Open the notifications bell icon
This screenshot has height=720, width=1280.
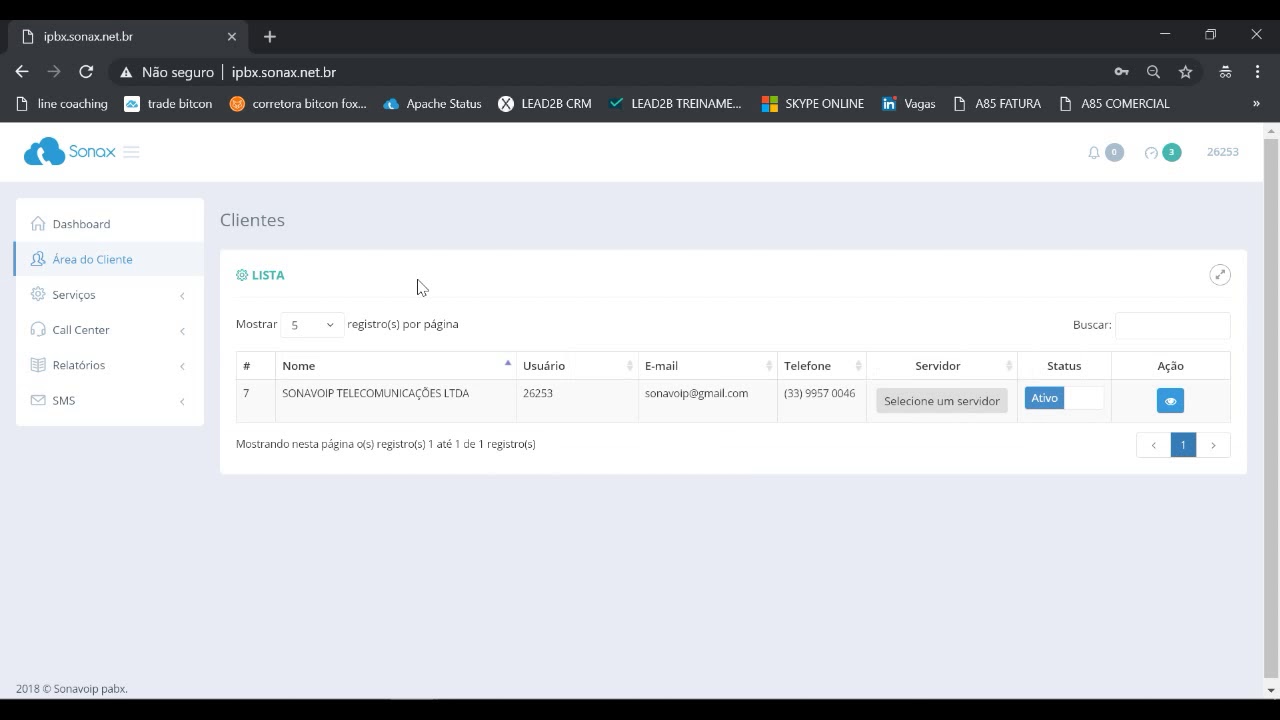[1094, 153]
